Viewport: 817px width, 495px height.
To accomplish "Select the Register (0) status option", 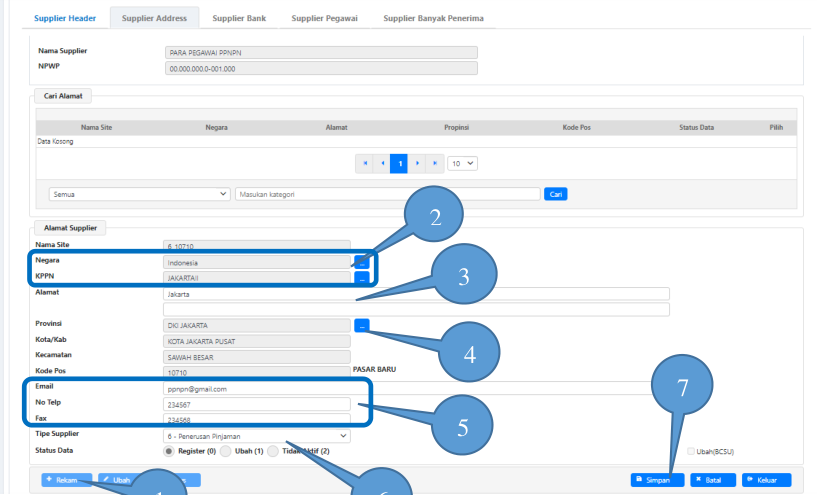I will click(x=168, y=451).
